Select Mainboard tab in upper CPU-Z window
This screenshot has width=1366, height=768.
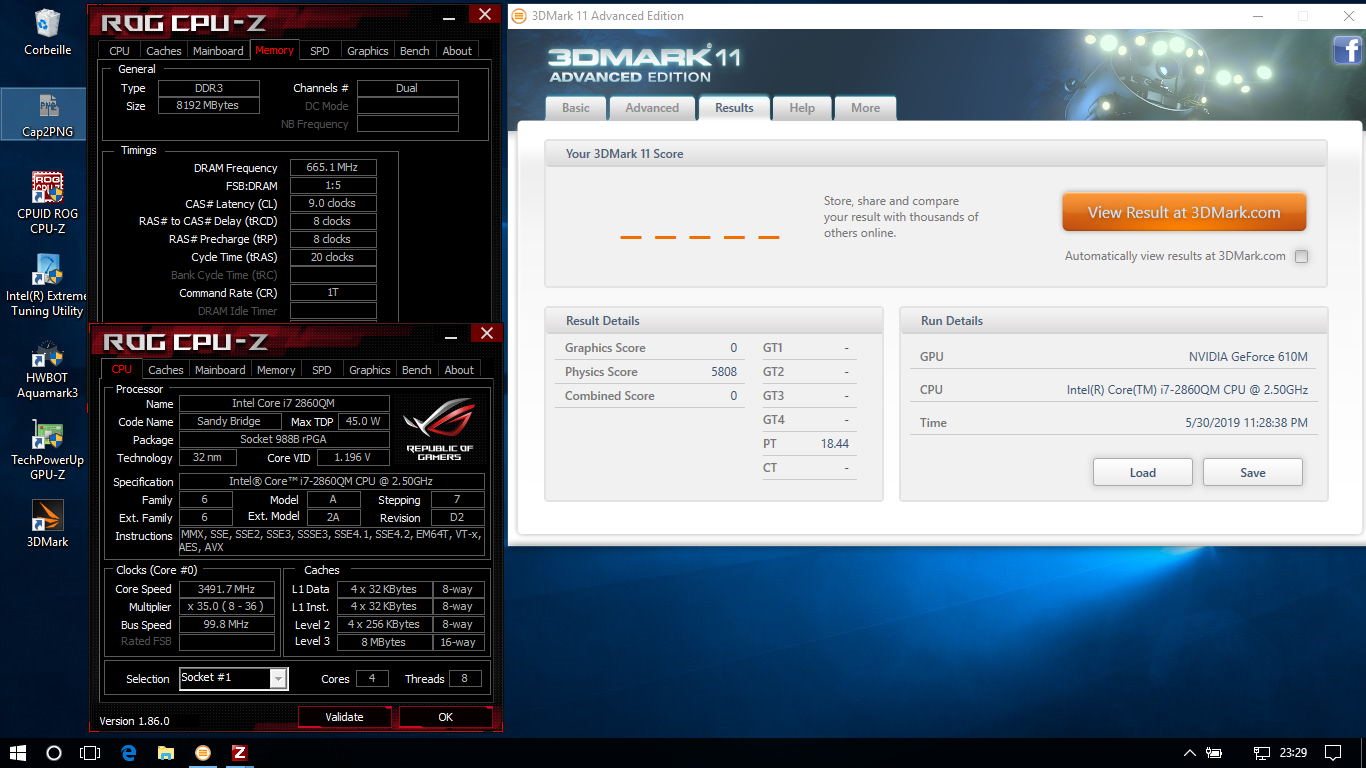pos(218,51)
